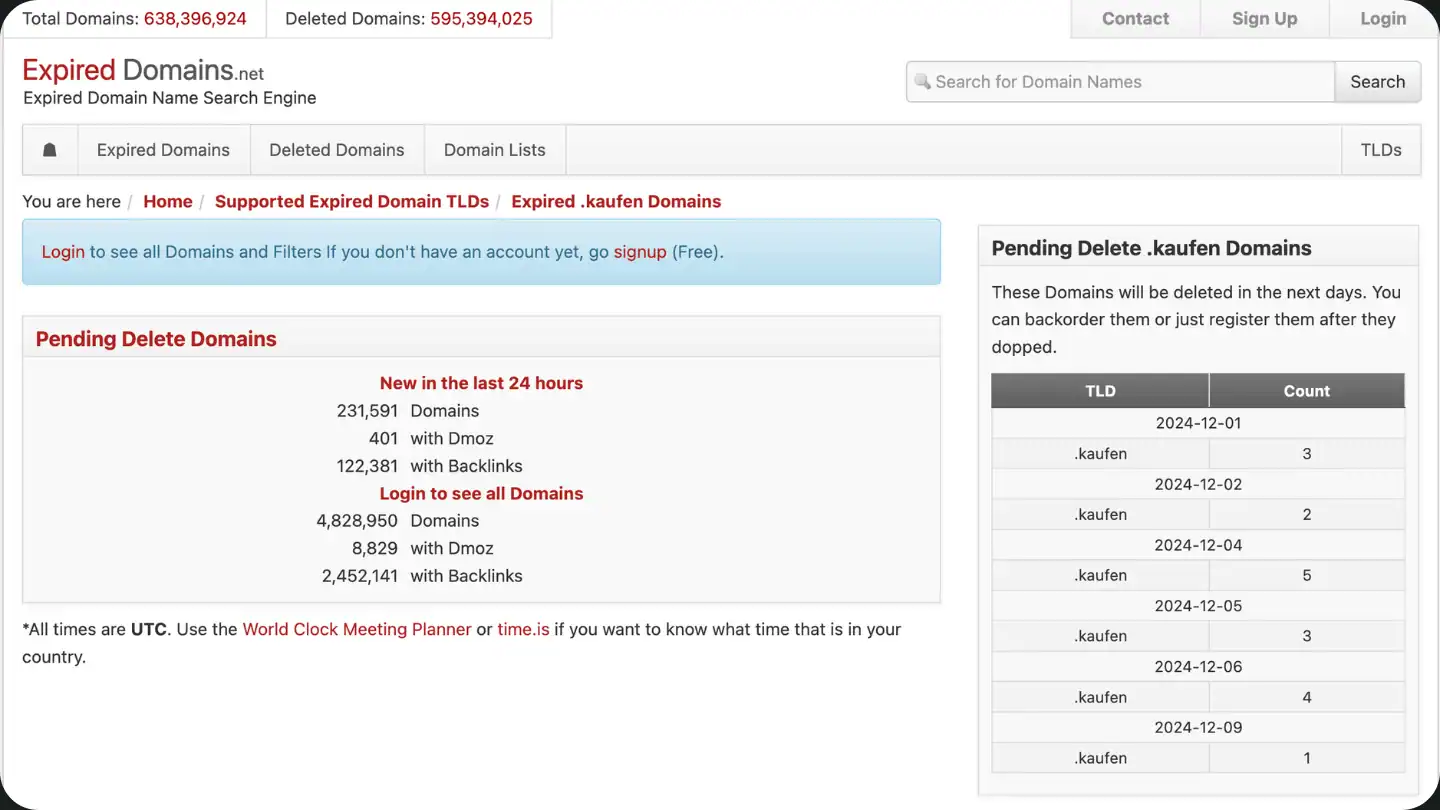Open the time.is link
This screenshot has height=810, width=1440.
coord(523,629)
